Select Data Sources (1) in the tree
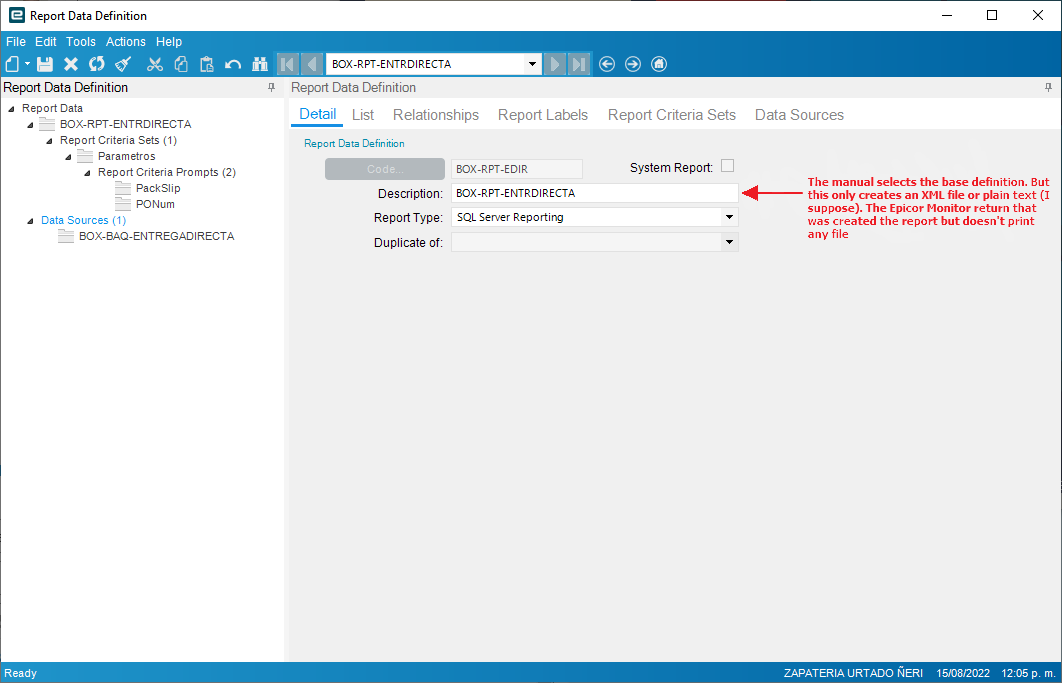Viewport: 1062px width, 683px height. point(83,220)
